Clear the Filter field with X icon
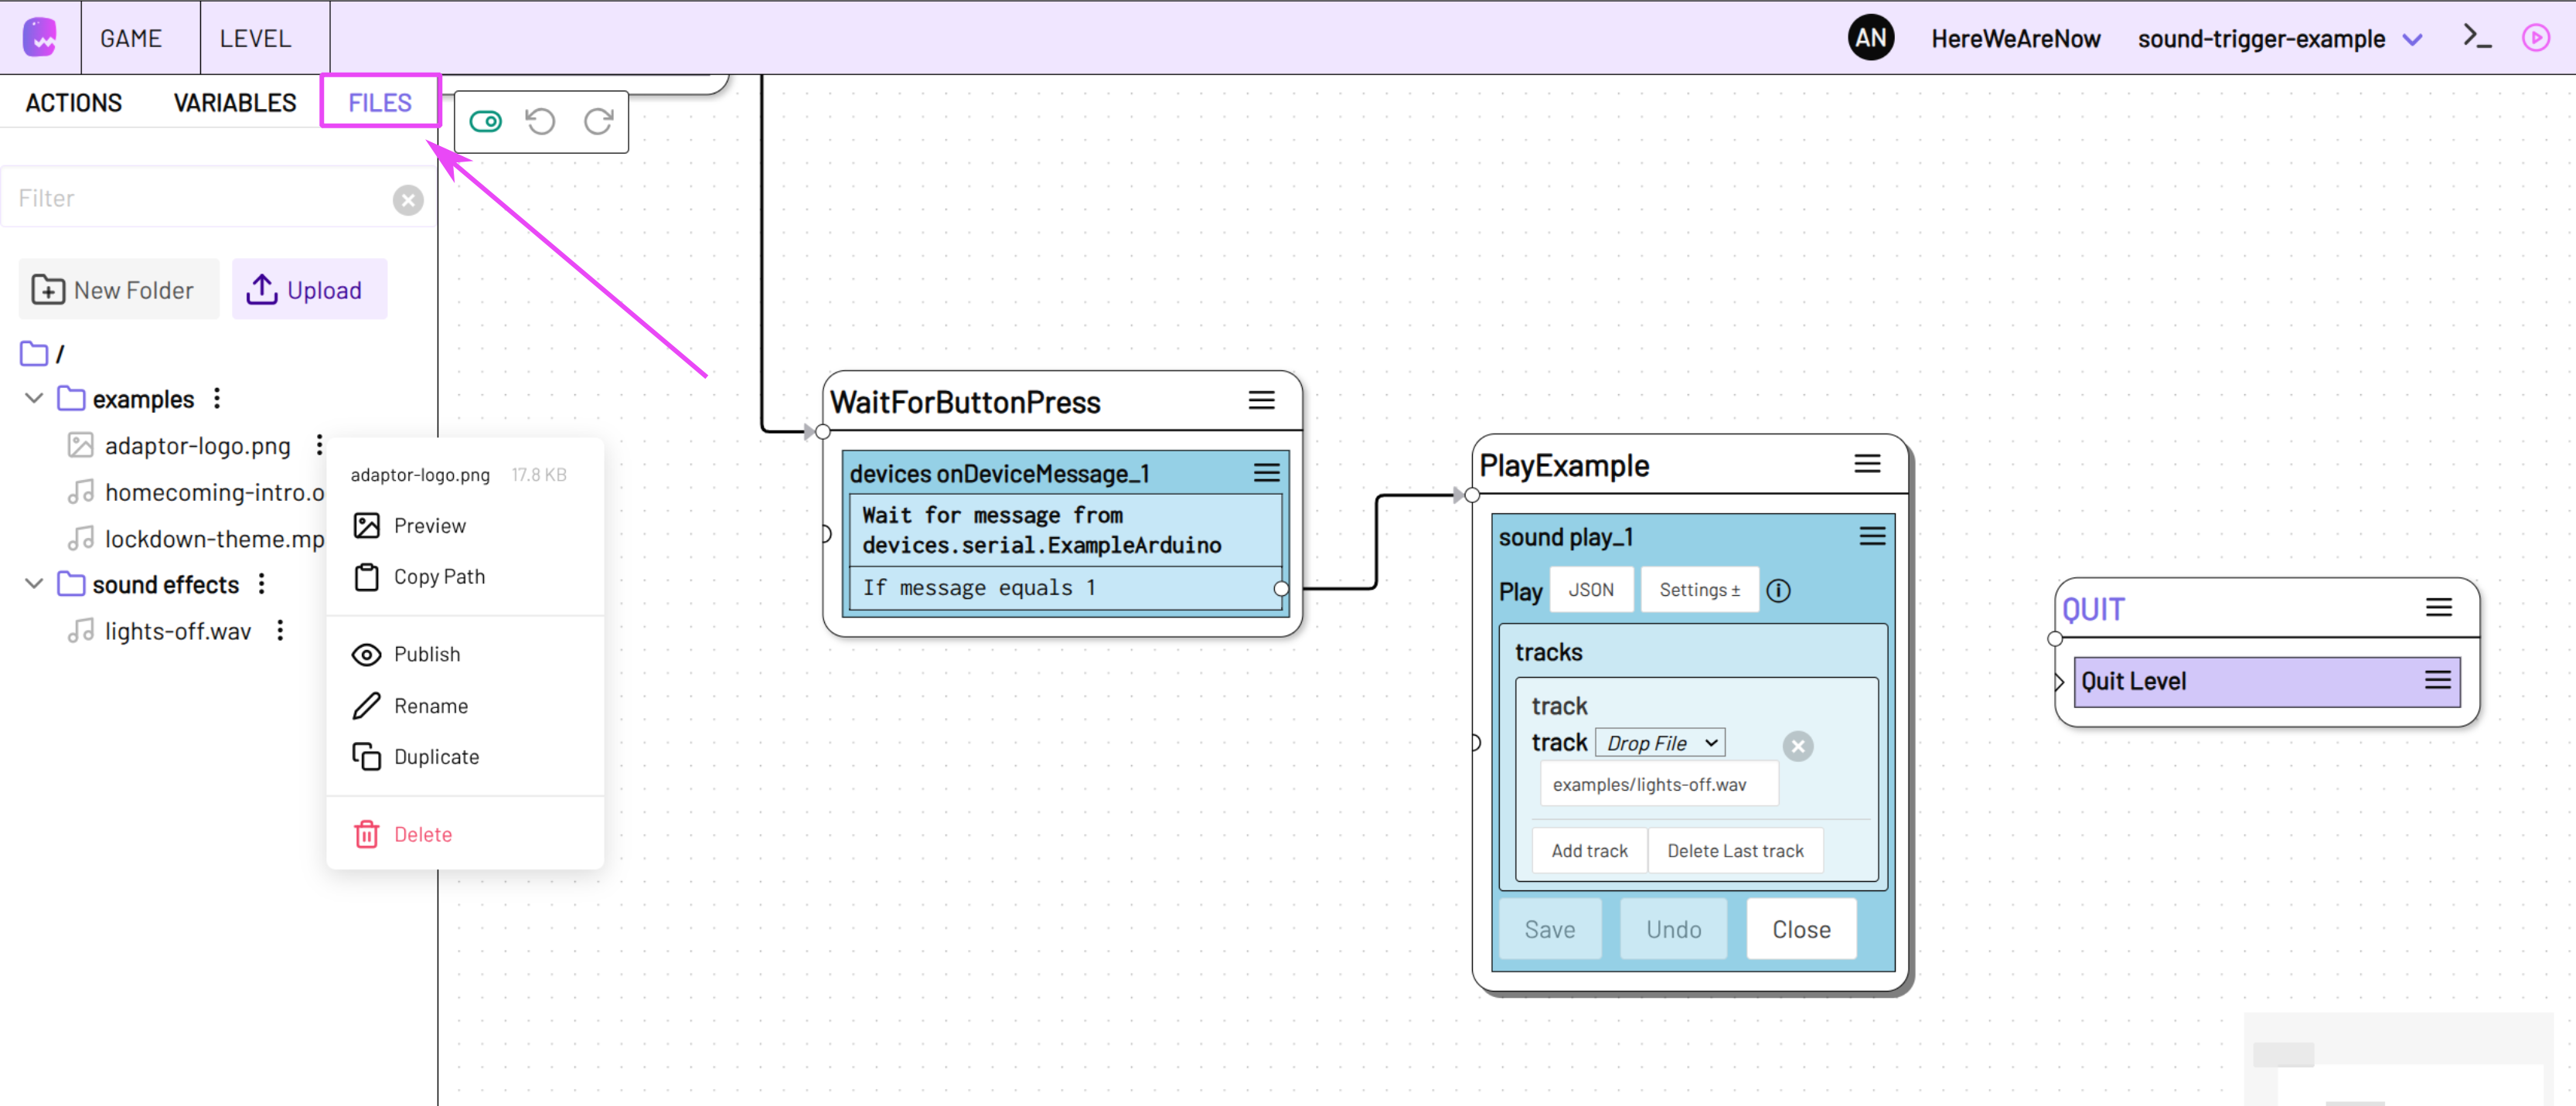 click(x=408, y=201)
